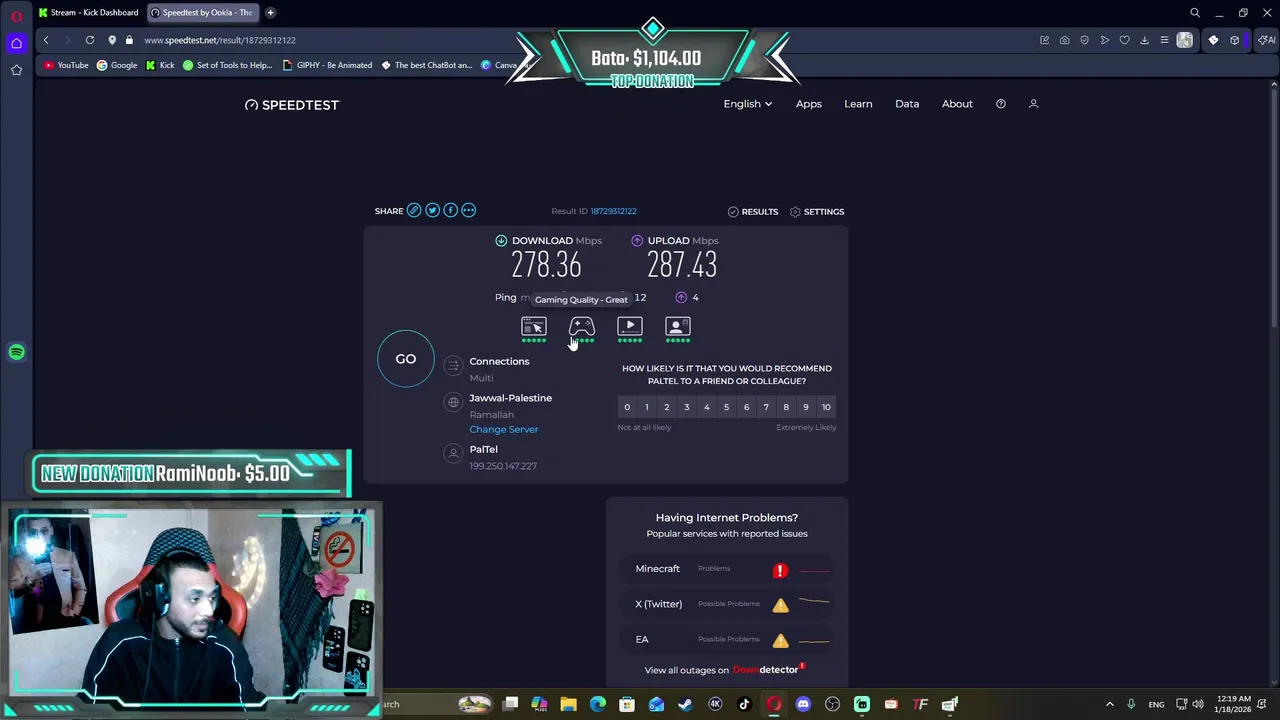The width and height of the screenshot is (1280, 720).
Task: Select rating 0 for PalTel
Action: [x=627, y=407]
